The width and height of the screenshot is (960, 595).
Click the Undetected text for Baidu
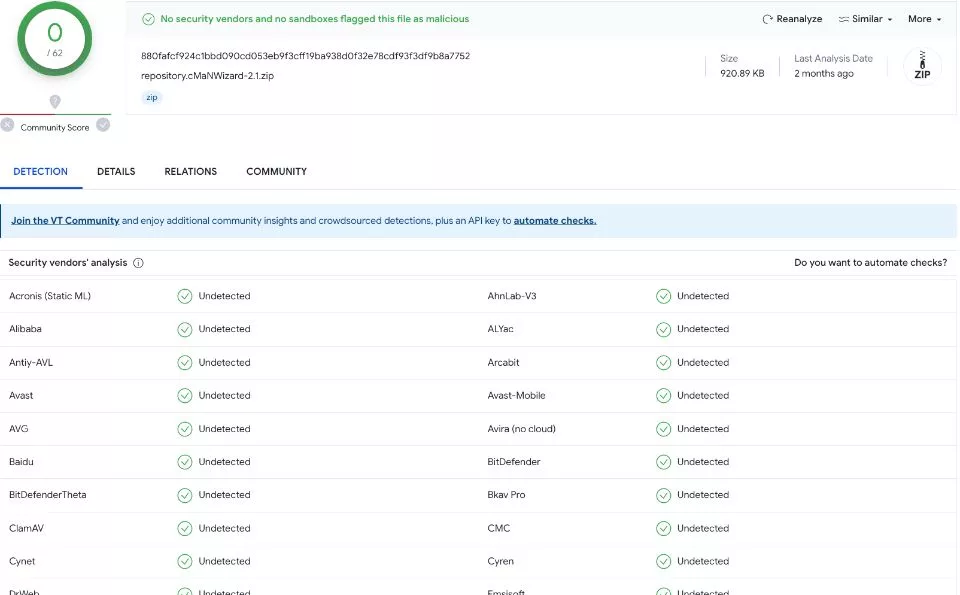(224, 462)
